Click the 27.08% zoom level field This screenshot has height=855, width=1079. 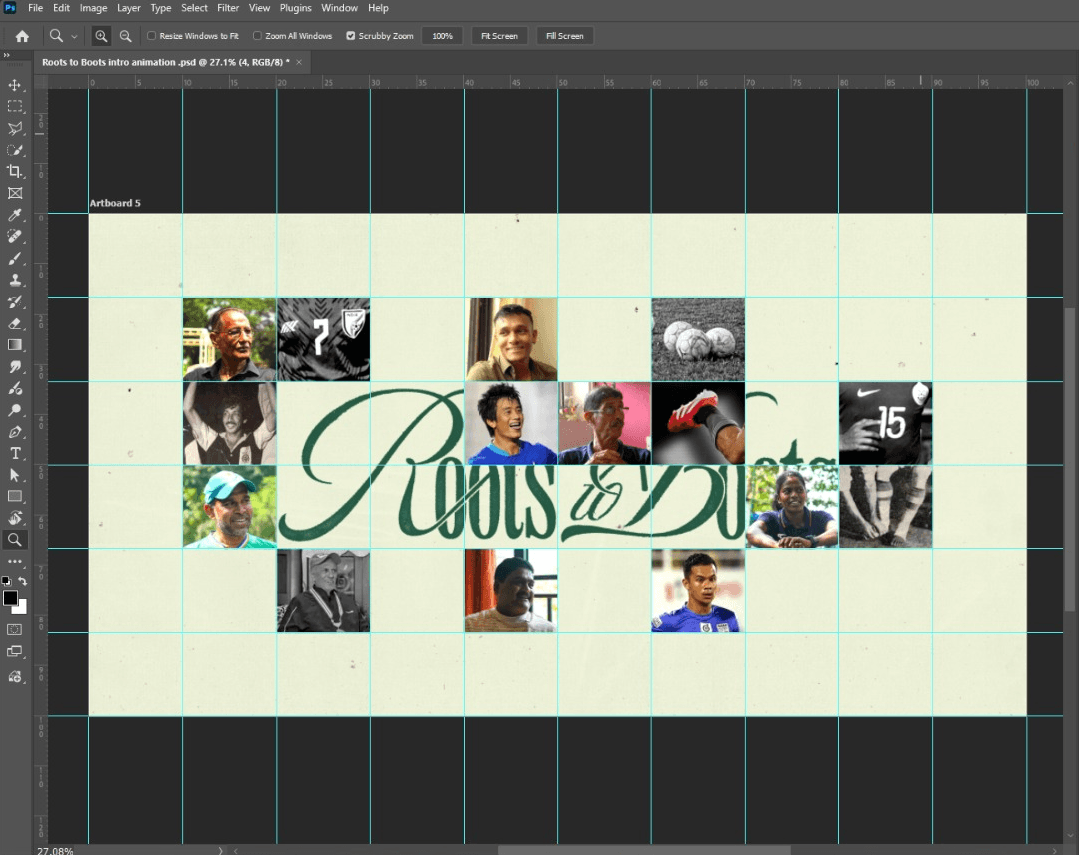tap(55, 851)
